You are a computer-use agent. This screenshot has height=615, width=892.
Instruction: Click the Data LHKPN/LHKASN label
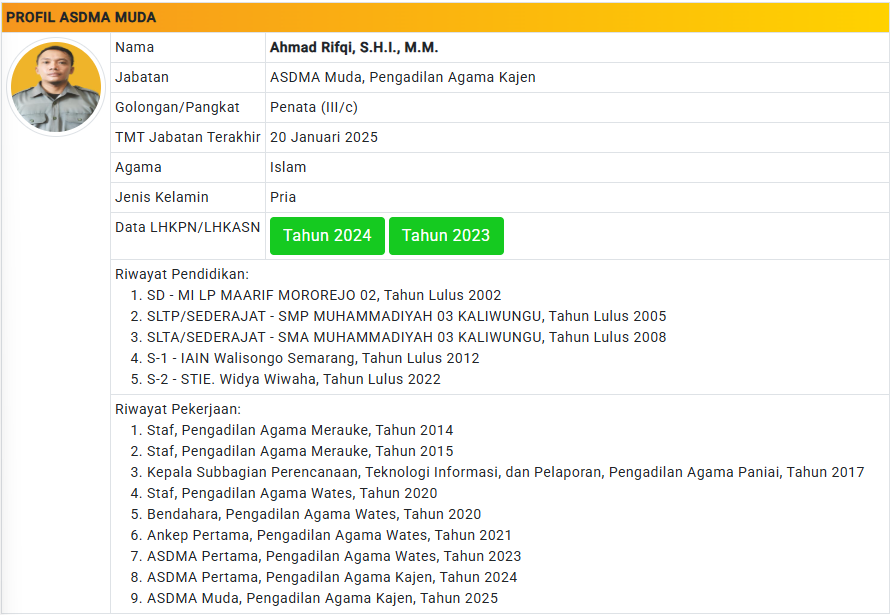point(188,227)
